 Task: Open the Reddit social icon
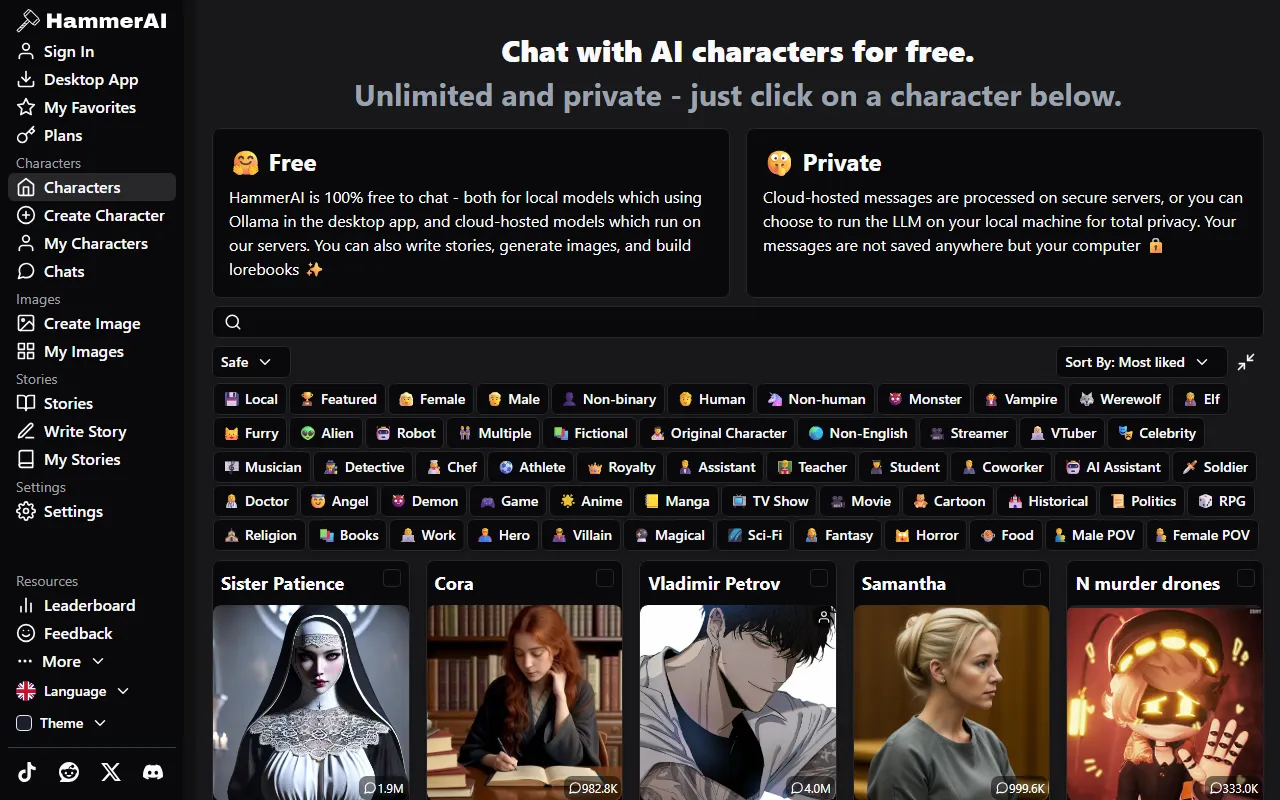tap(69, 772)
